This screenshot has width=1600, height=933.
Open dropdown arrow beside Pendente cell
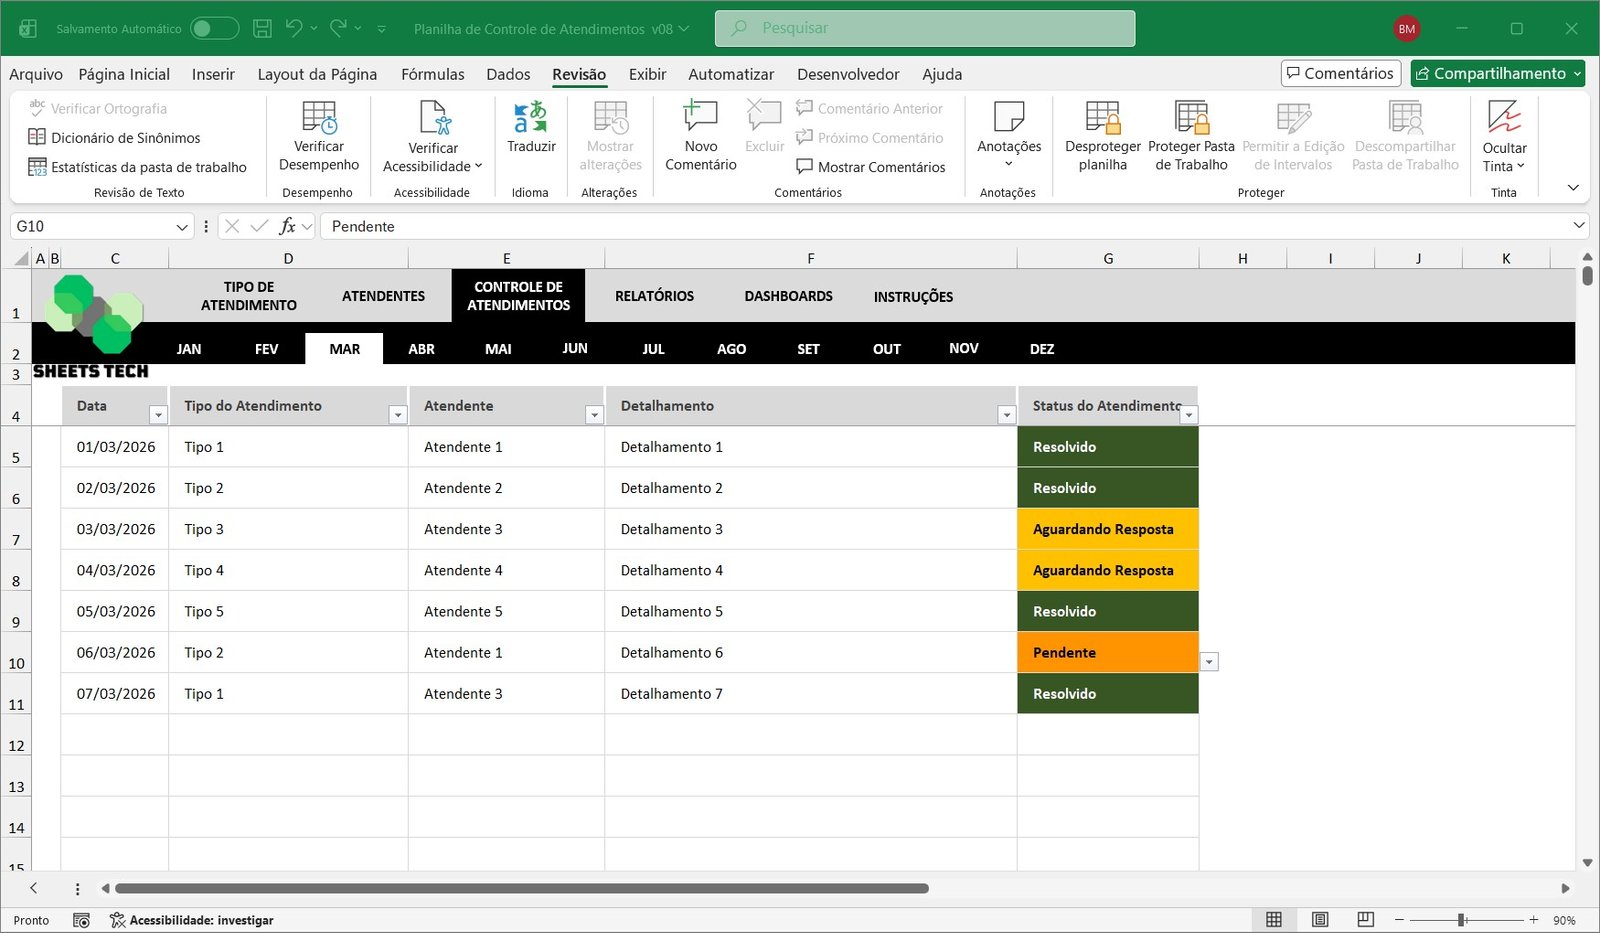point(1209,662)
